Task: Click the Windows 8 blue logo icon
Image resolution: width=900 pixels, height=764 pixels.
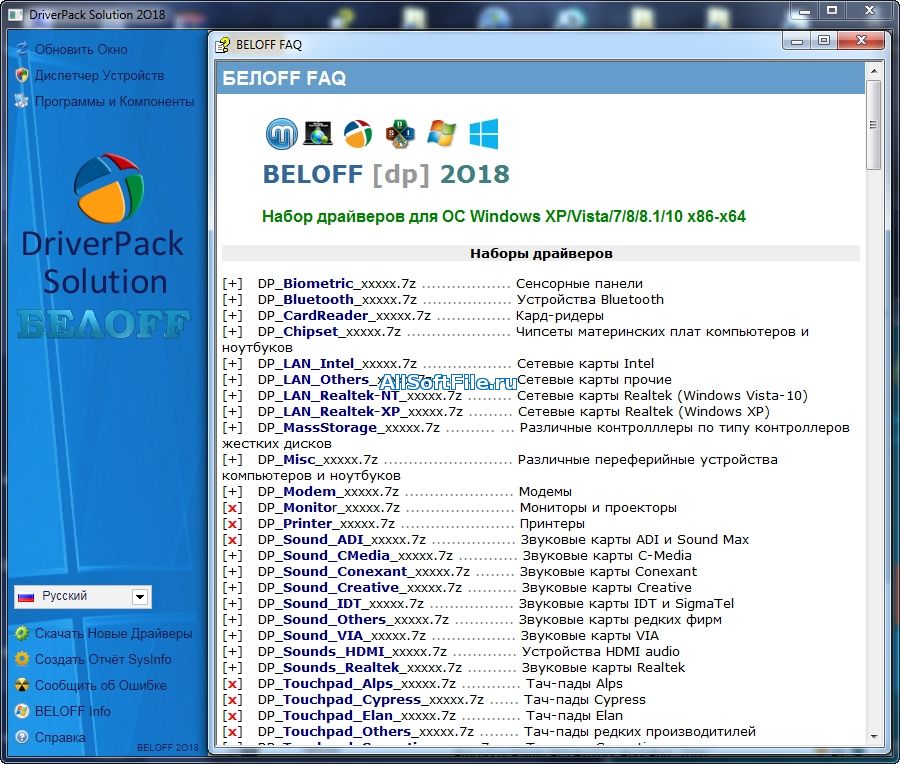Action: pos(484,134)
